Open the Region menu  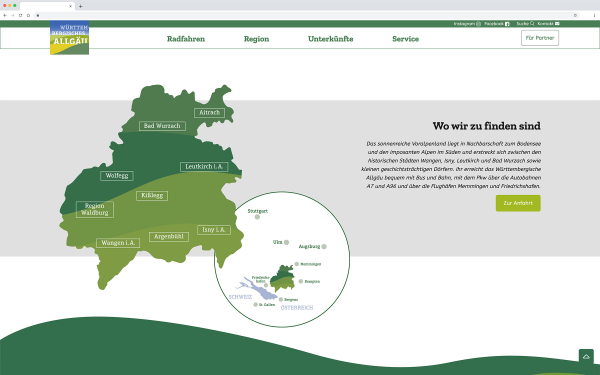tap(256, 39)
